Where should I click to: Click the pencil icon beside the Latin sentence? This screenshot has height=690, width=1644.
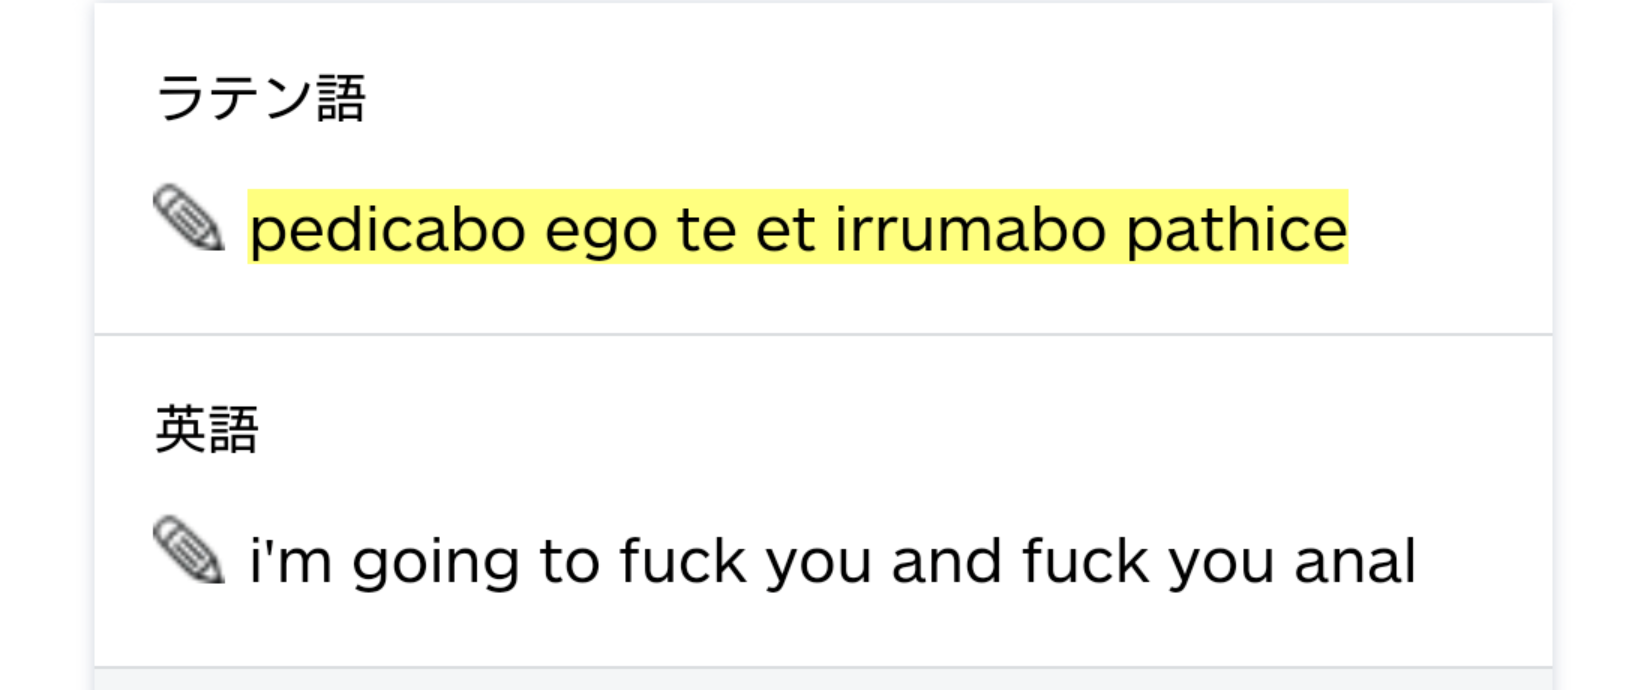189,217
